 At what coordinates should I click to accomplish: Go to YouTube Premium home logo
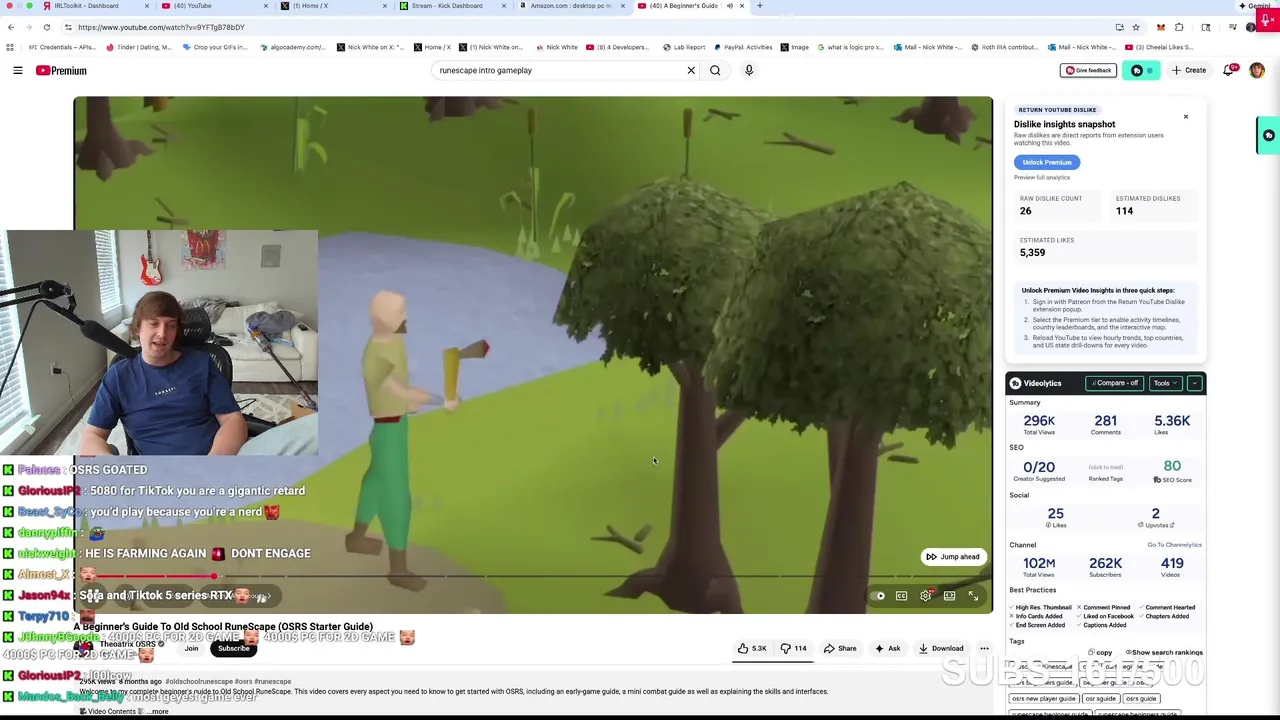click(61, 70)
